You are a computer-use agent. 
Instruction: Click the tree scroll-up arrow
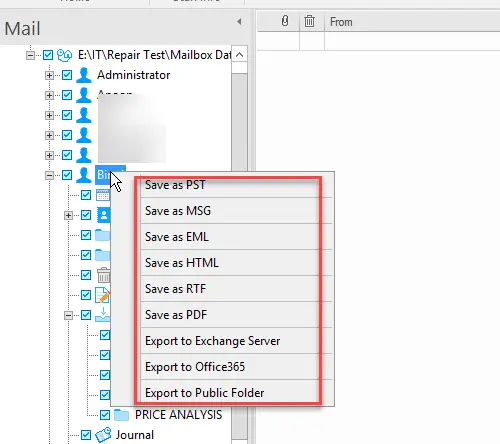239,55
